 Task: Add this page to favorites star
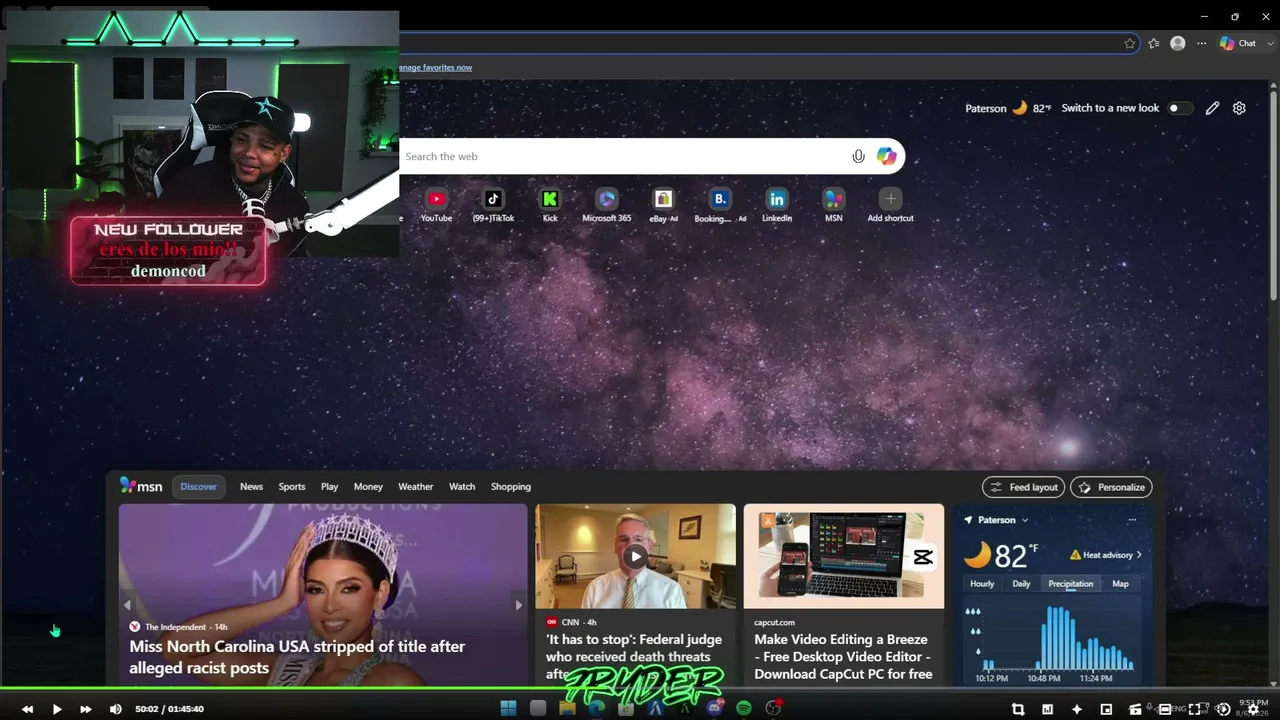[x=1130, y=43]
